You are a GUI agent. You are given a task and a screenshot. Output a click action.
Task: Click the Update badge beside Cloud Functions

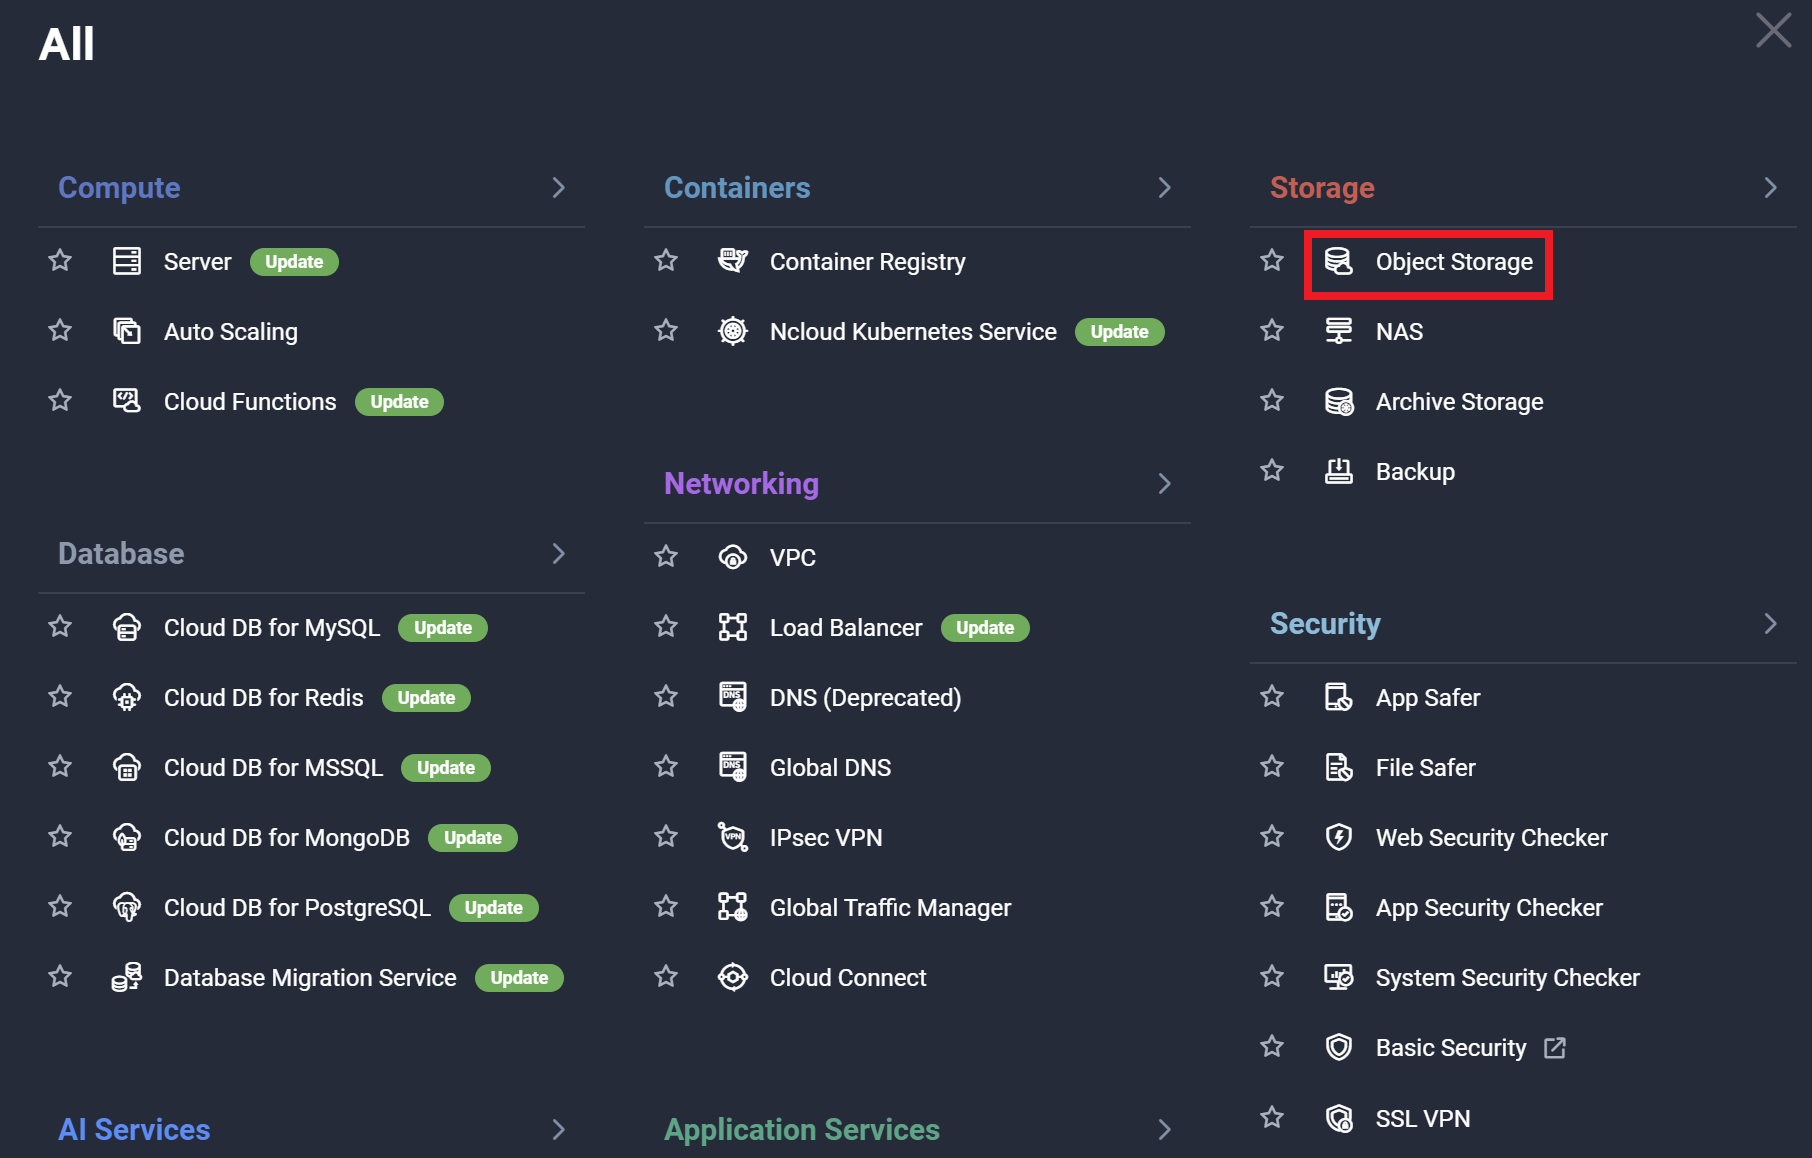[x=399, y=402]
